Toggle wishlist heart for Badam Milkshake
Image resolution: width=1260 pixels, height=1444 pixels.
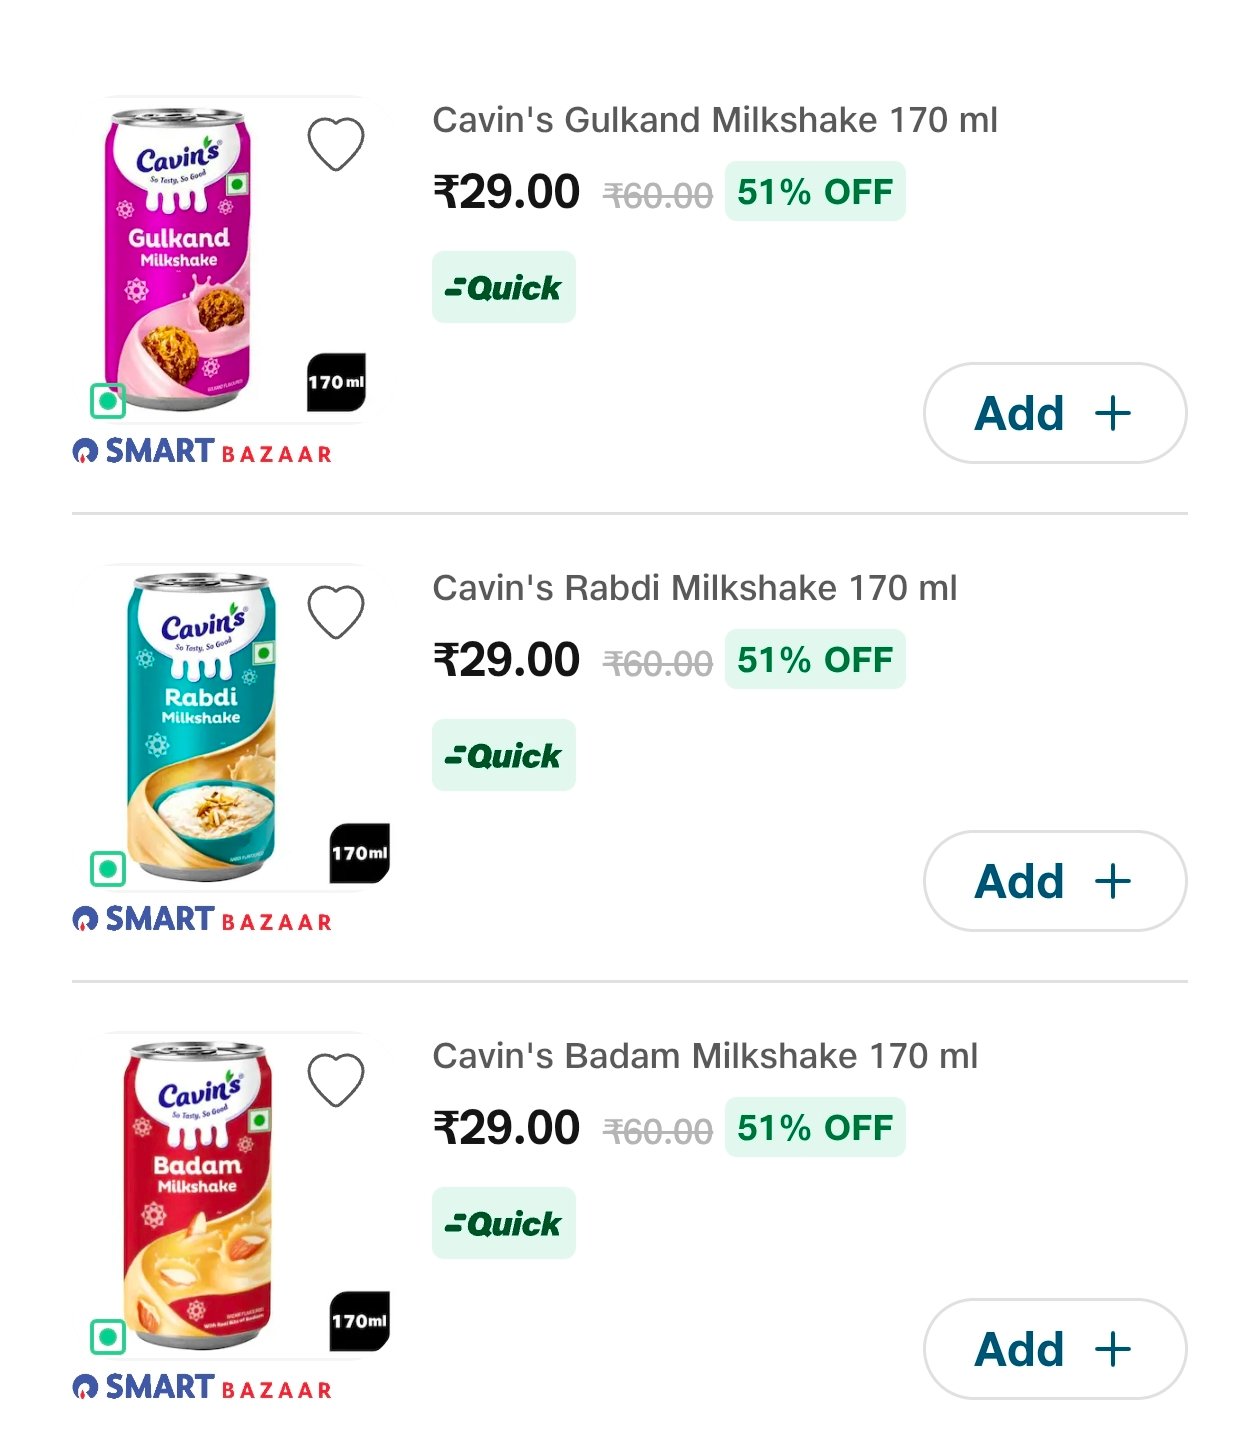click(335, 1080)
